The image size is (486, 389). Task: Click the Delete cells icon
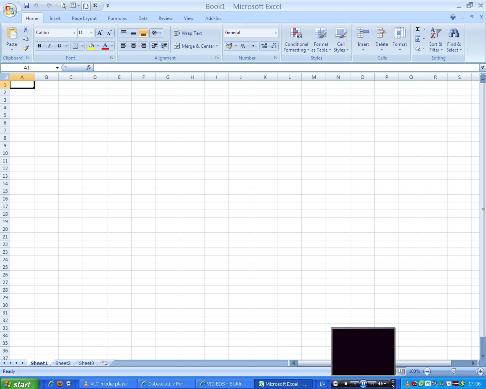[x=381, y=34]
